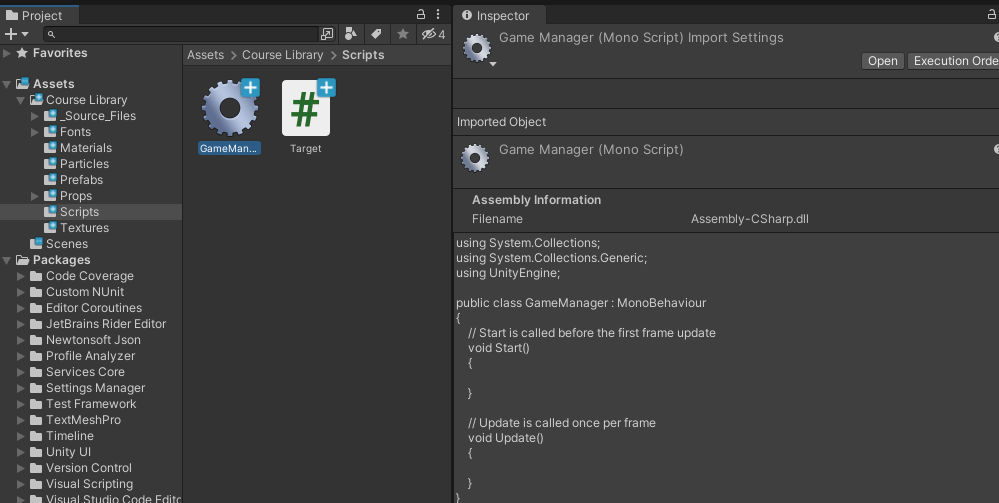Expand the Code Coverage package
The height and width of the screenshot is (503, 999).
(21, 276)
